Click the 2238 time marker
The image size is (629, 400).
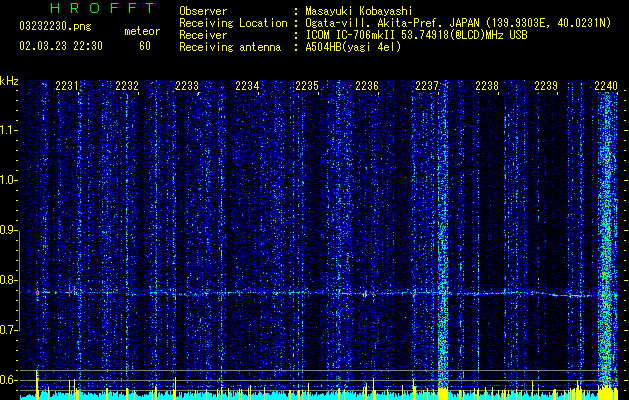click(487, 86)
